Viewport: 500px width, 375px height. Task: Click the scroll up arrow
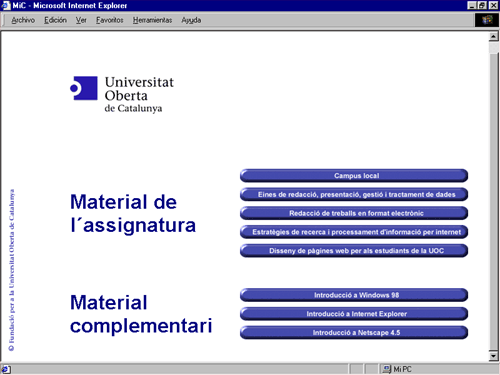494,36
